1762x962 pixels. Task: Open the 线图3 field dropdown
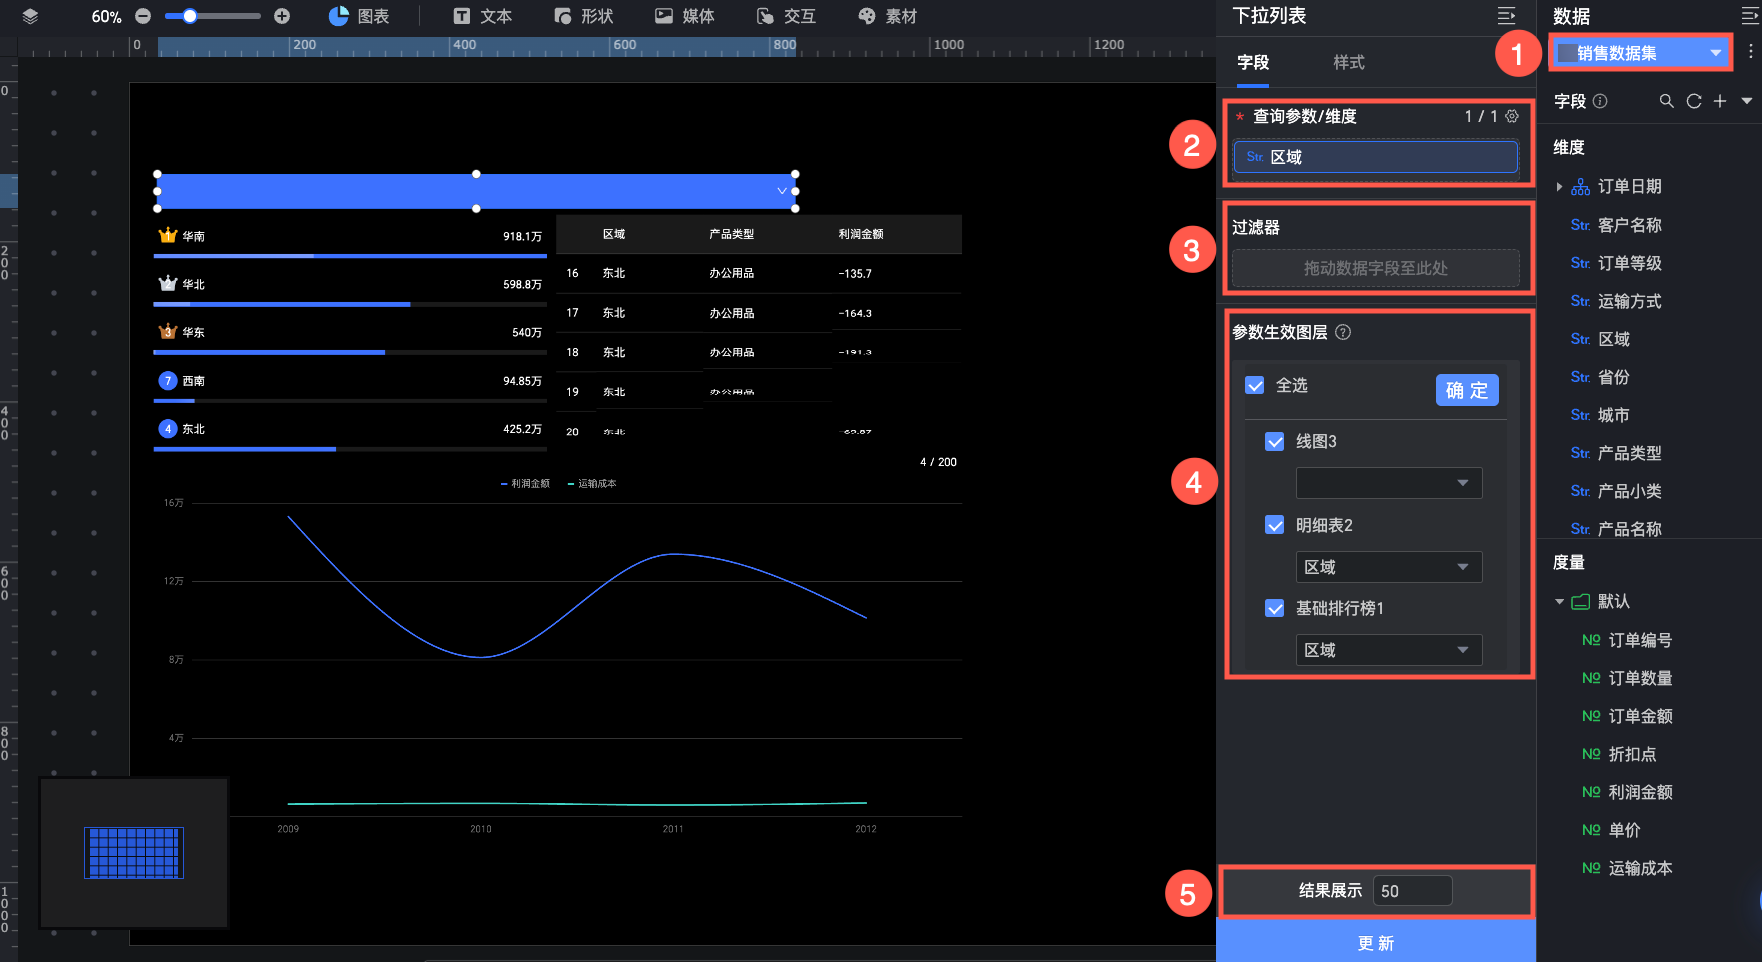(1389, 483)
